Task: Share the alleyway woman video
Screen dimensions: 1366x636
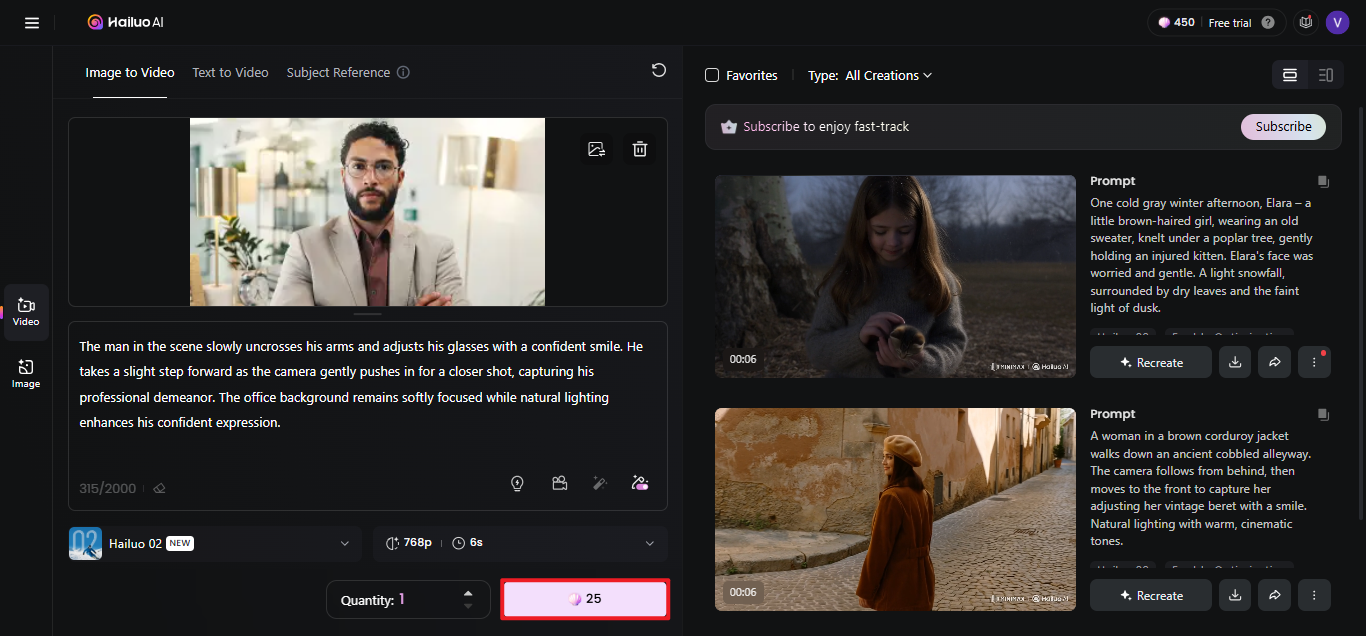Action: [x=1275, y=595]
